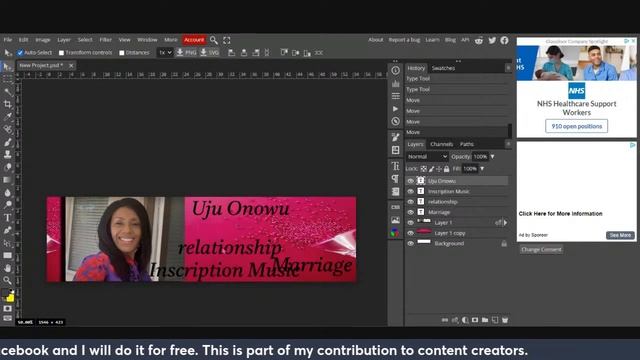Toggle fullscreen mode icon
The image size is (640, 360).
pos(227,40)
